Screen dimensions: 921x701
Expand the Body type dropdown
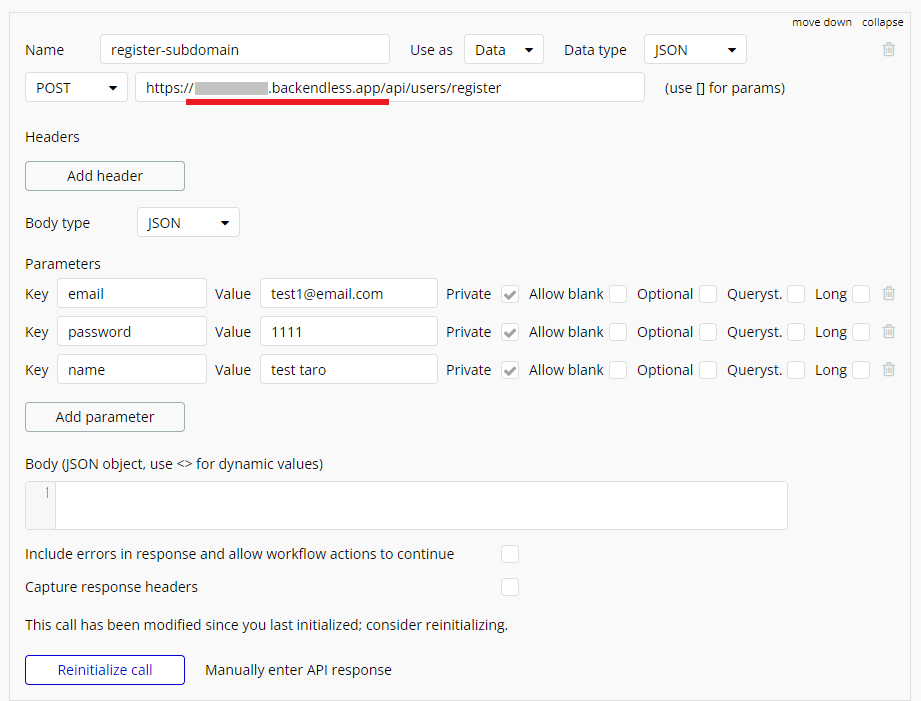click(188, 223)
